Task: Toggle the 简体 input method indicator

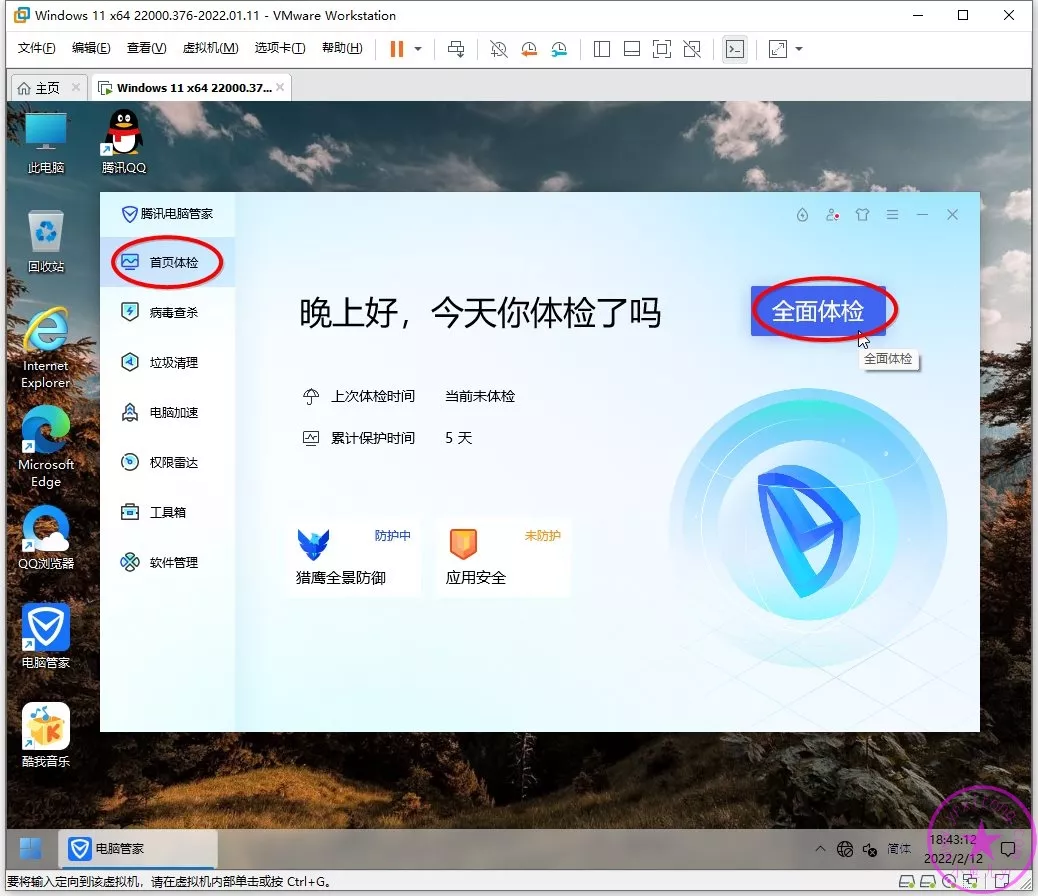Action: point(899,849)
